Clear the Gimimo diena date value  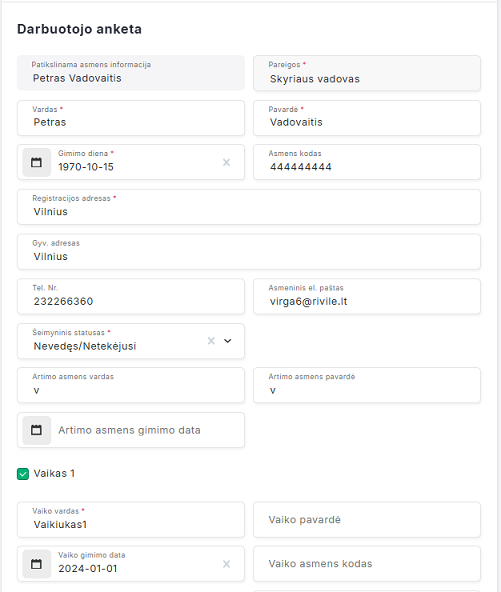coord(227,162)
